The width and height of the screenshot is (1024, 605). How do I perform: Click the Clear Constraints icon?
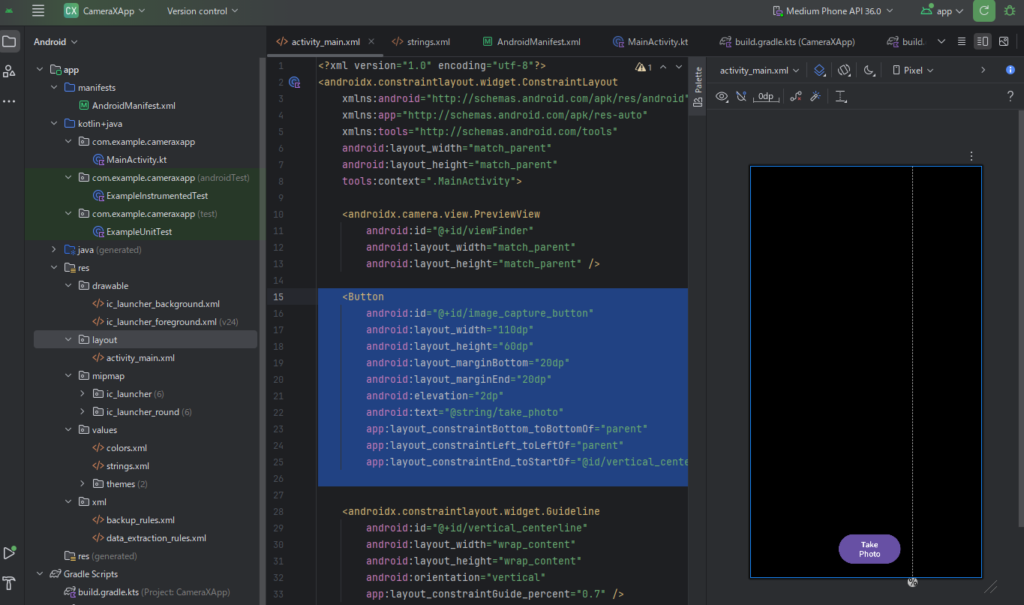pos(795,97)
